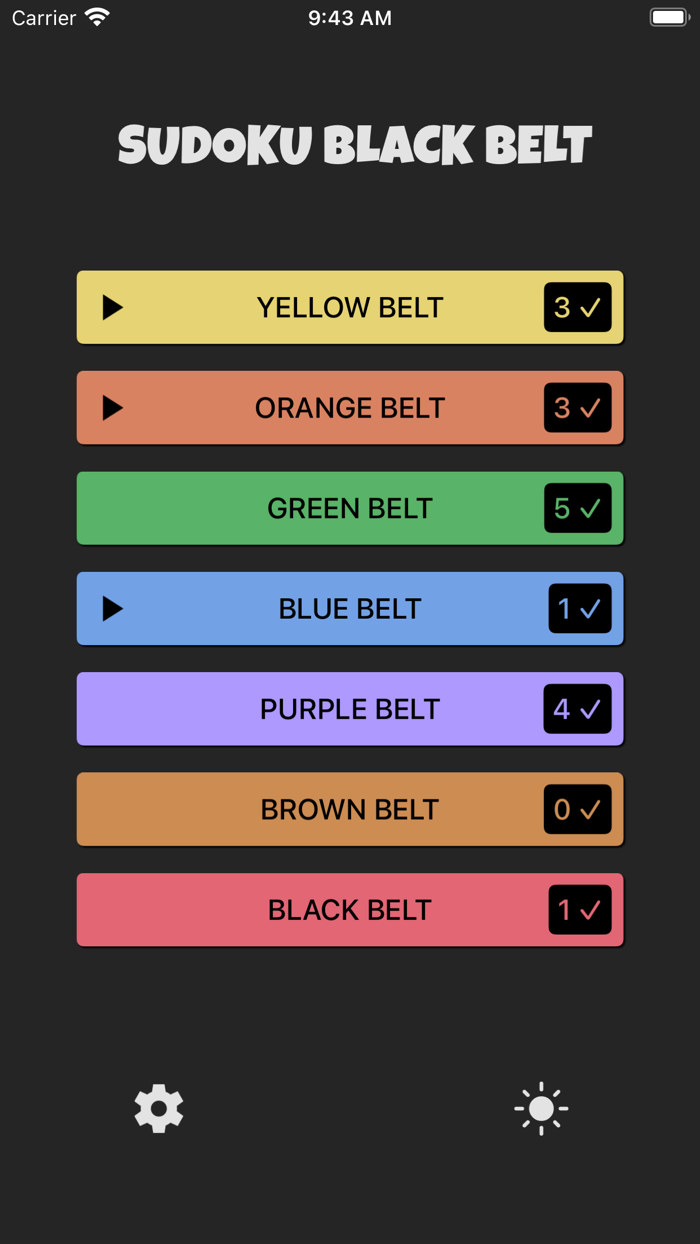This screenshot has height=1244, width=700.
Task: Select the Purple Belt menu entry
Action: (x=350, y=708)
